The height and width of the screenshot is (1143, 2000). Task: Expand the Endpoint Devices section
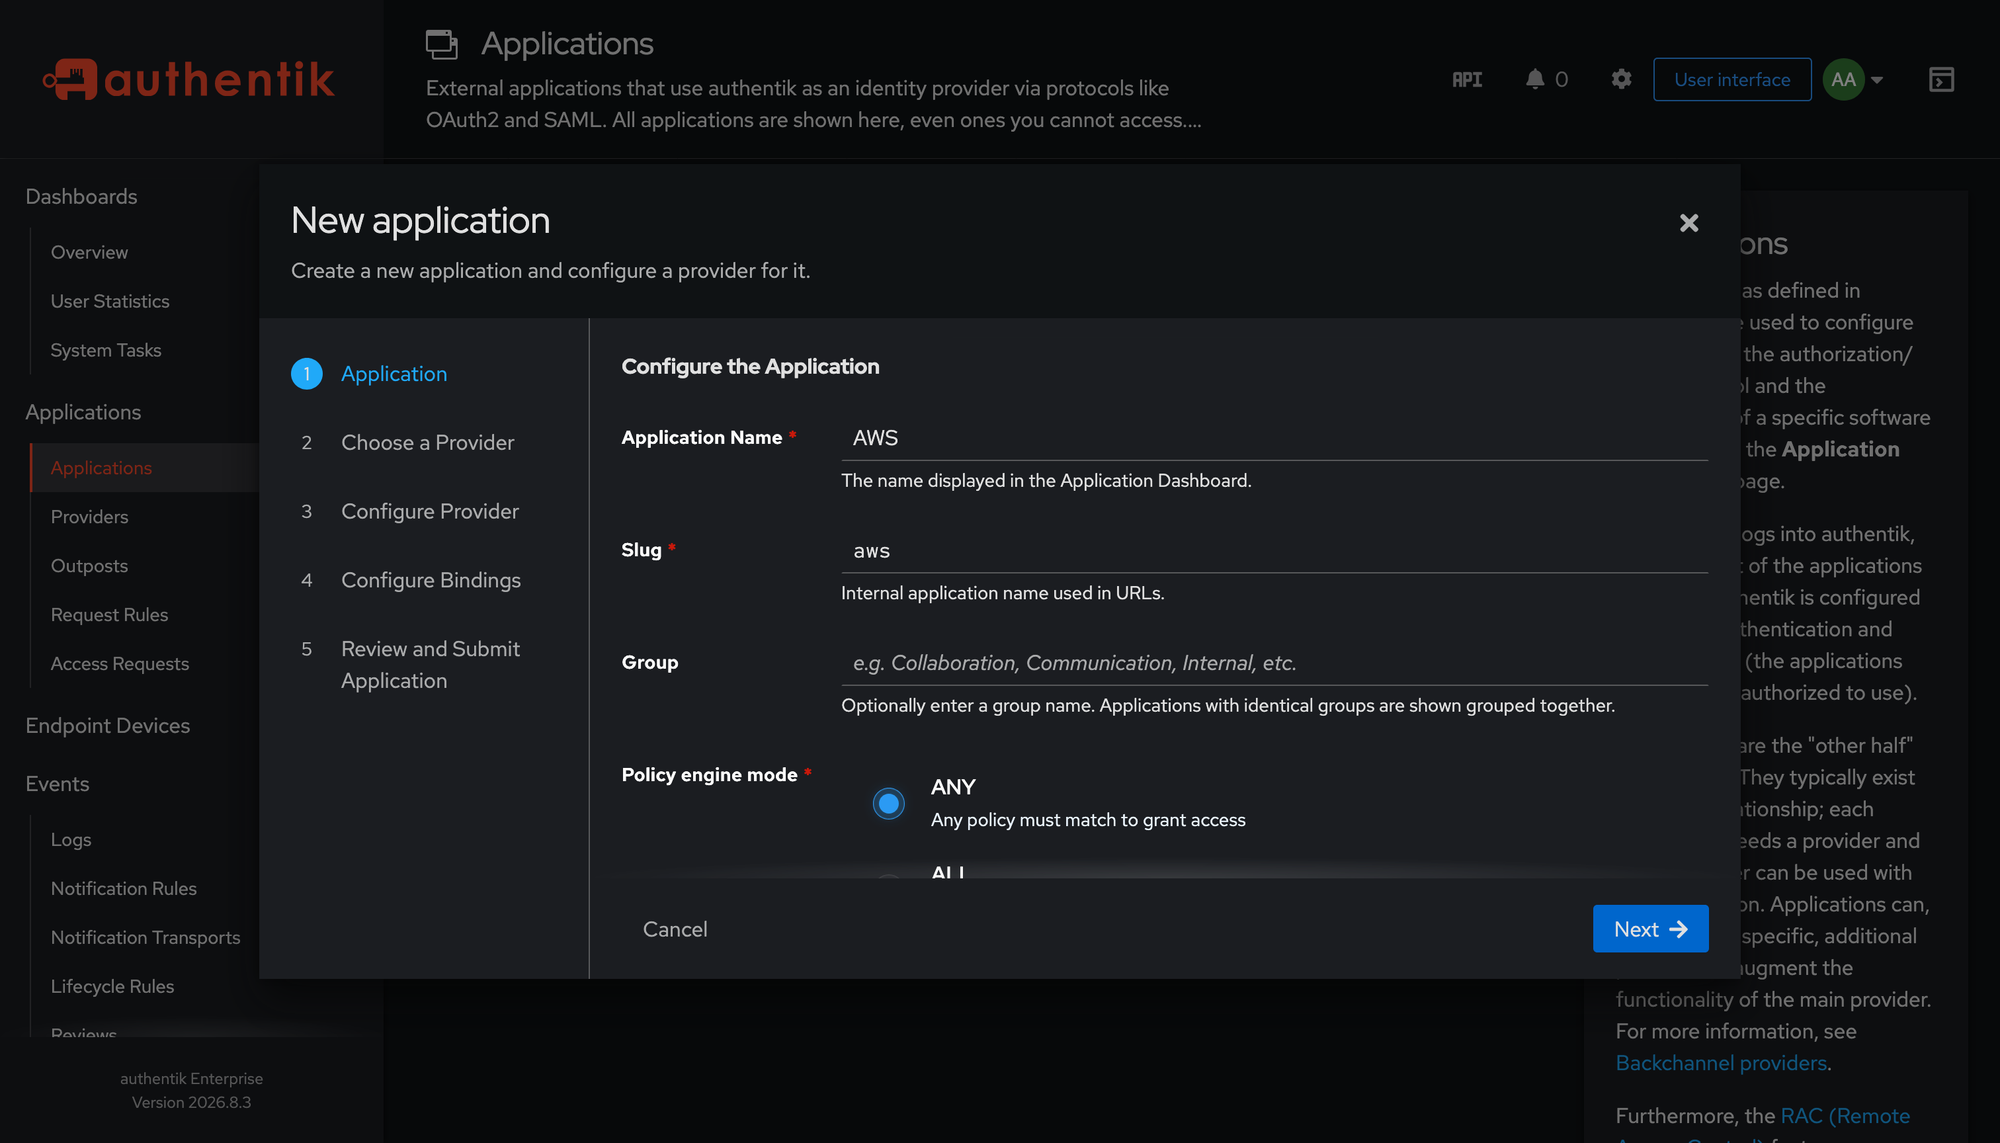coord(107,726)
